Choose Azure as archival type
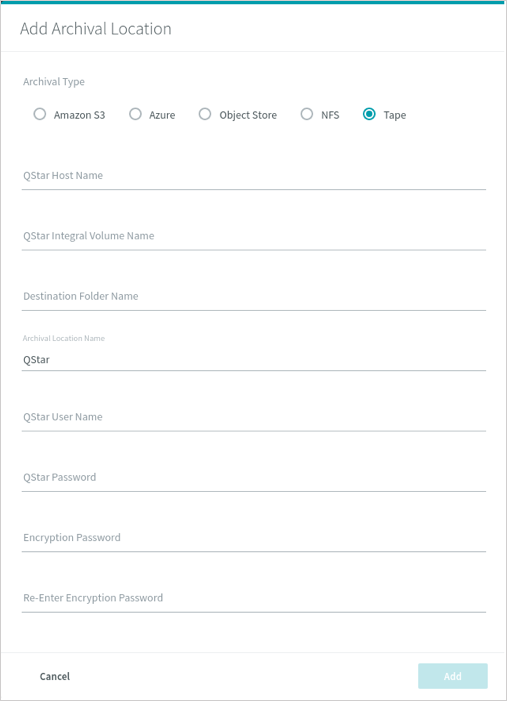 [135, 114]
